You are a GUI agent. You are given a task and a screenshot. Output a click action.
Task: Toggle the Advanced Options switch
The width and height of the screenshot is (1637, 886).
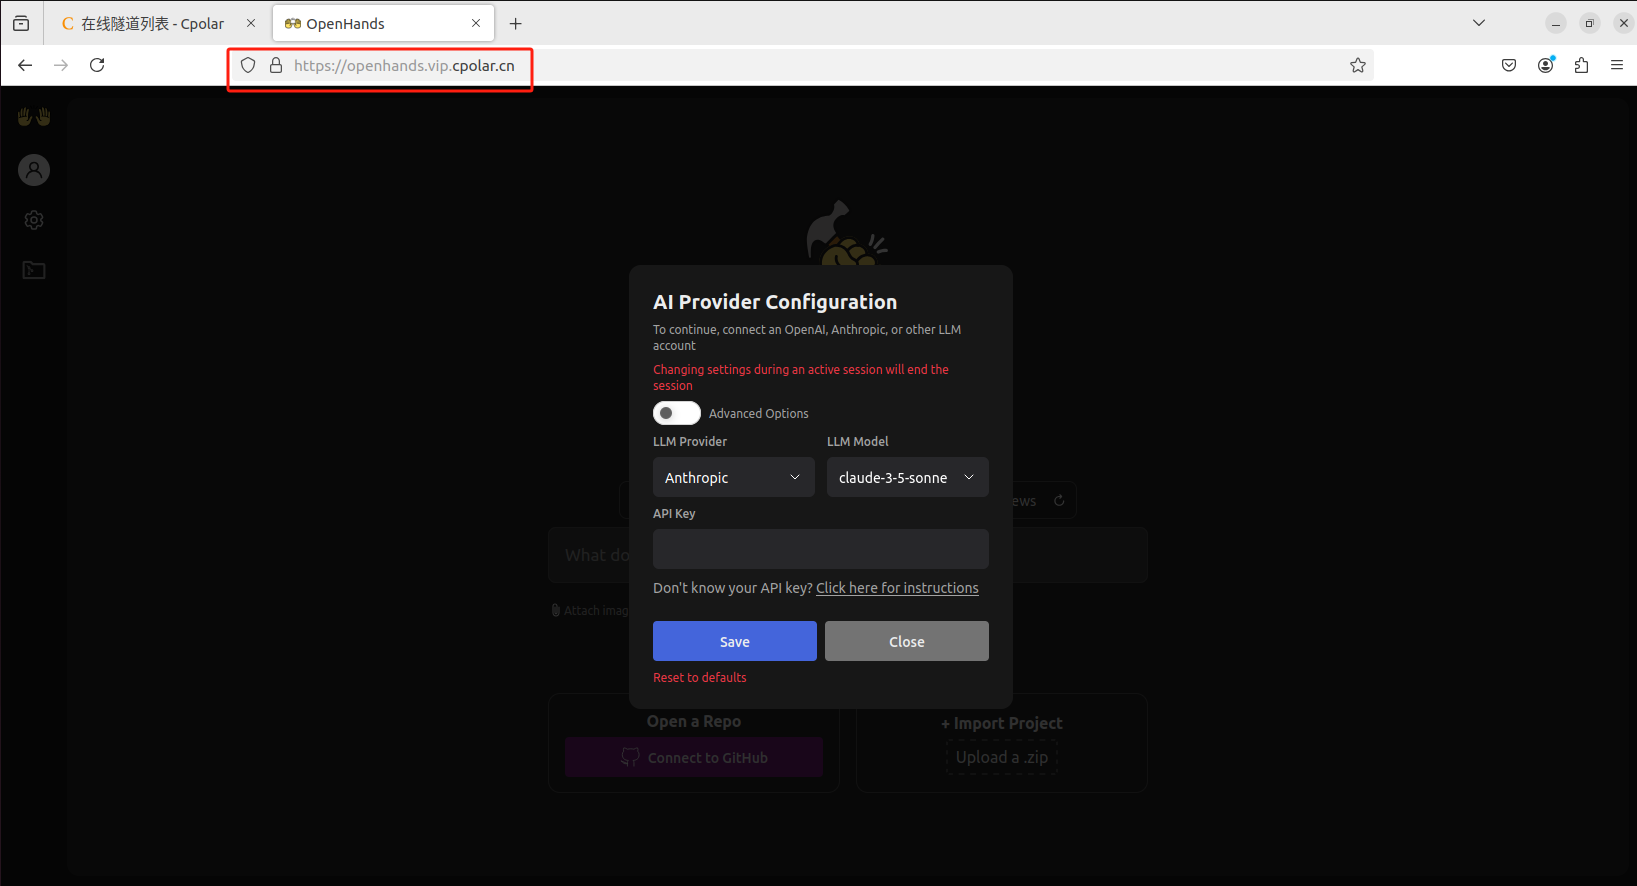point(677,413)
